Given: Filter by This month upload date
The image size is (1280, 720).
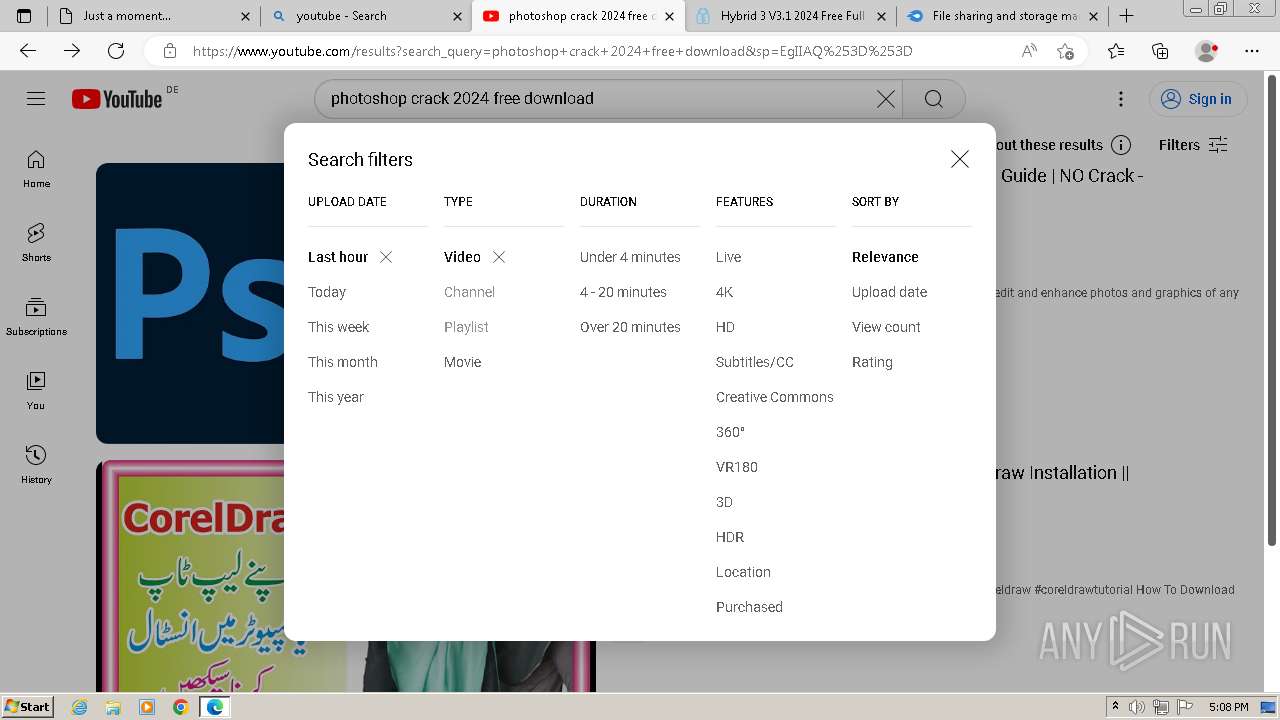Looking at the screenshot, I should coord(343,362).
